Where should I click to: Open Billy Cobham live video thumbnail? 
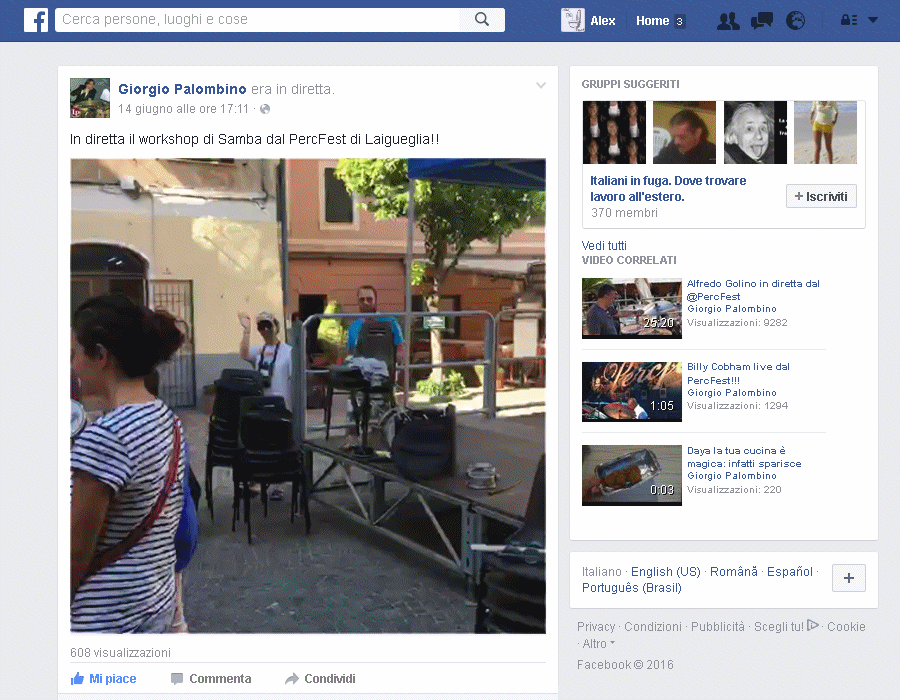click(x=631, y=392)
